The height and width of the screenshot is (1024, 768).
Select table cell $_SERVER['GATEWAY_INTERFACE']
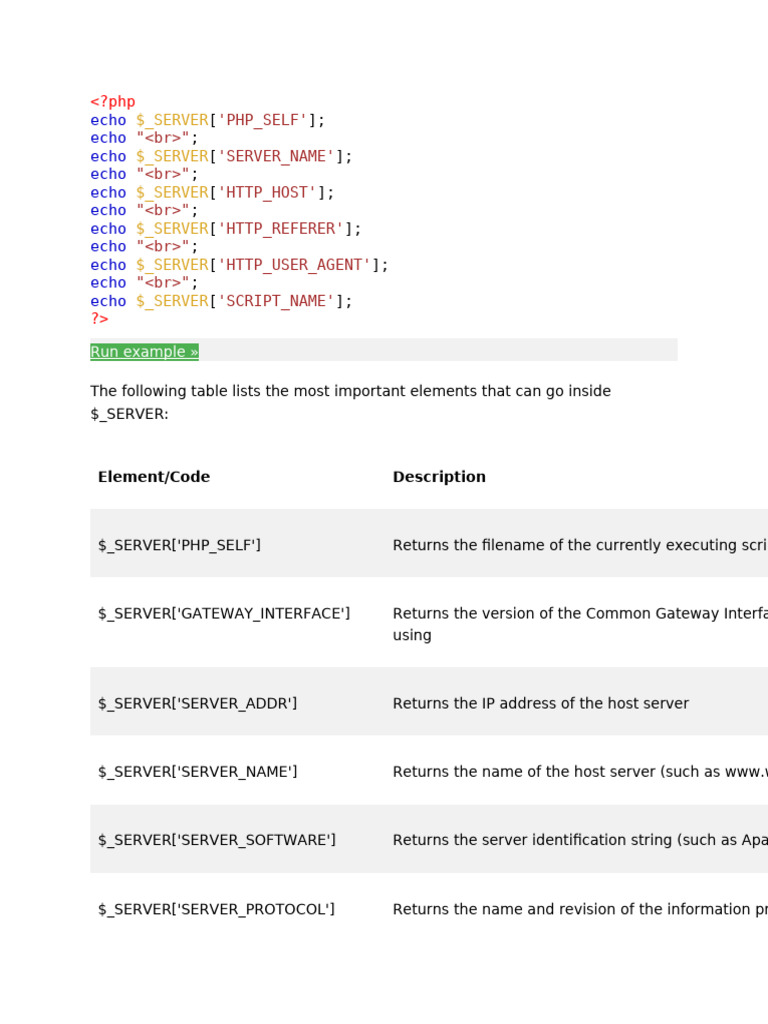tap(224, 613)
